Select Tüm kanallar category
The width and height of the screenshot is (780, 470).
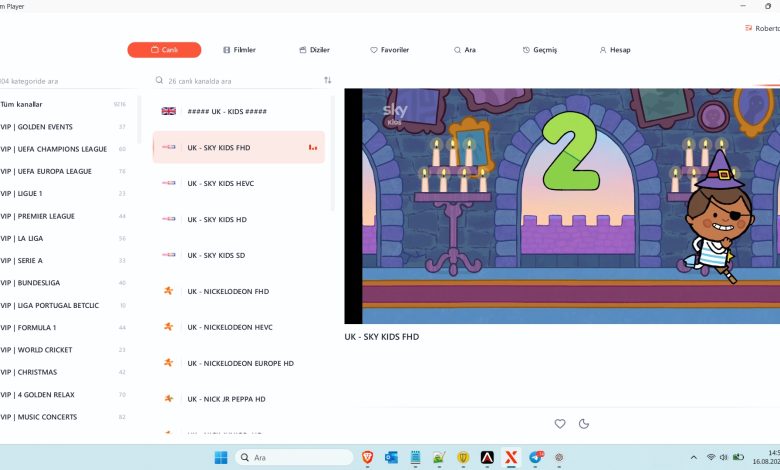63,104
